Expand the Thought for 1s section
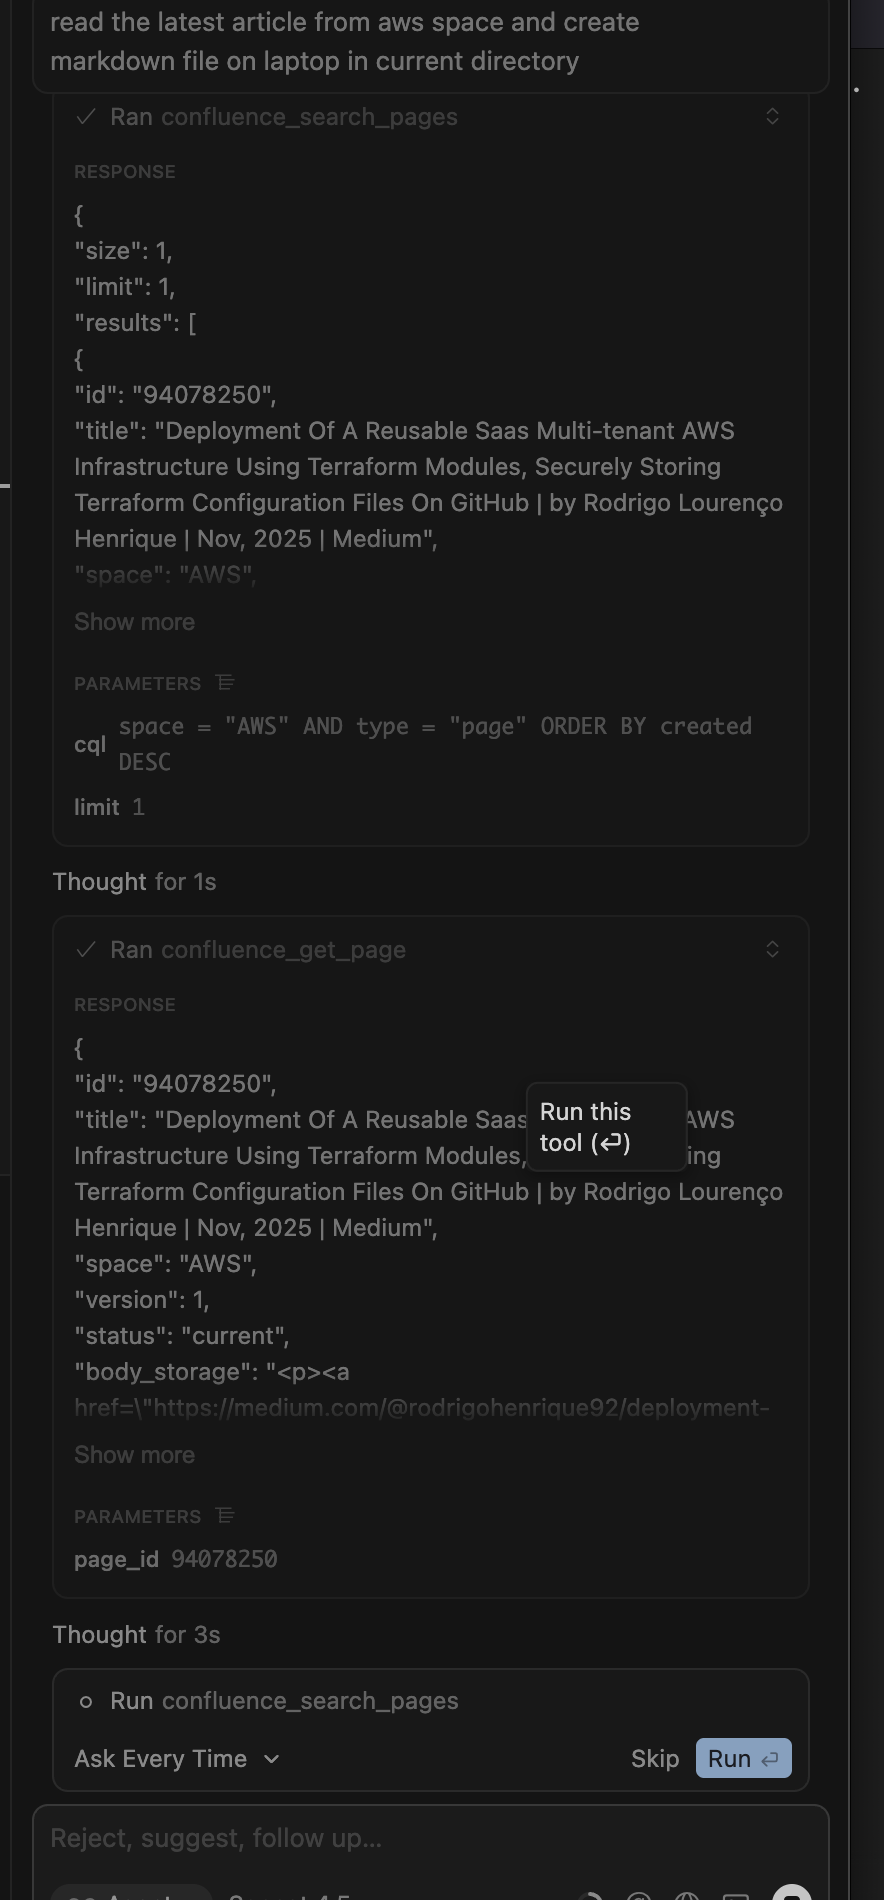The height and width of the screenshot is (1900, 884). pyautogui.click(x=133, y=881)
